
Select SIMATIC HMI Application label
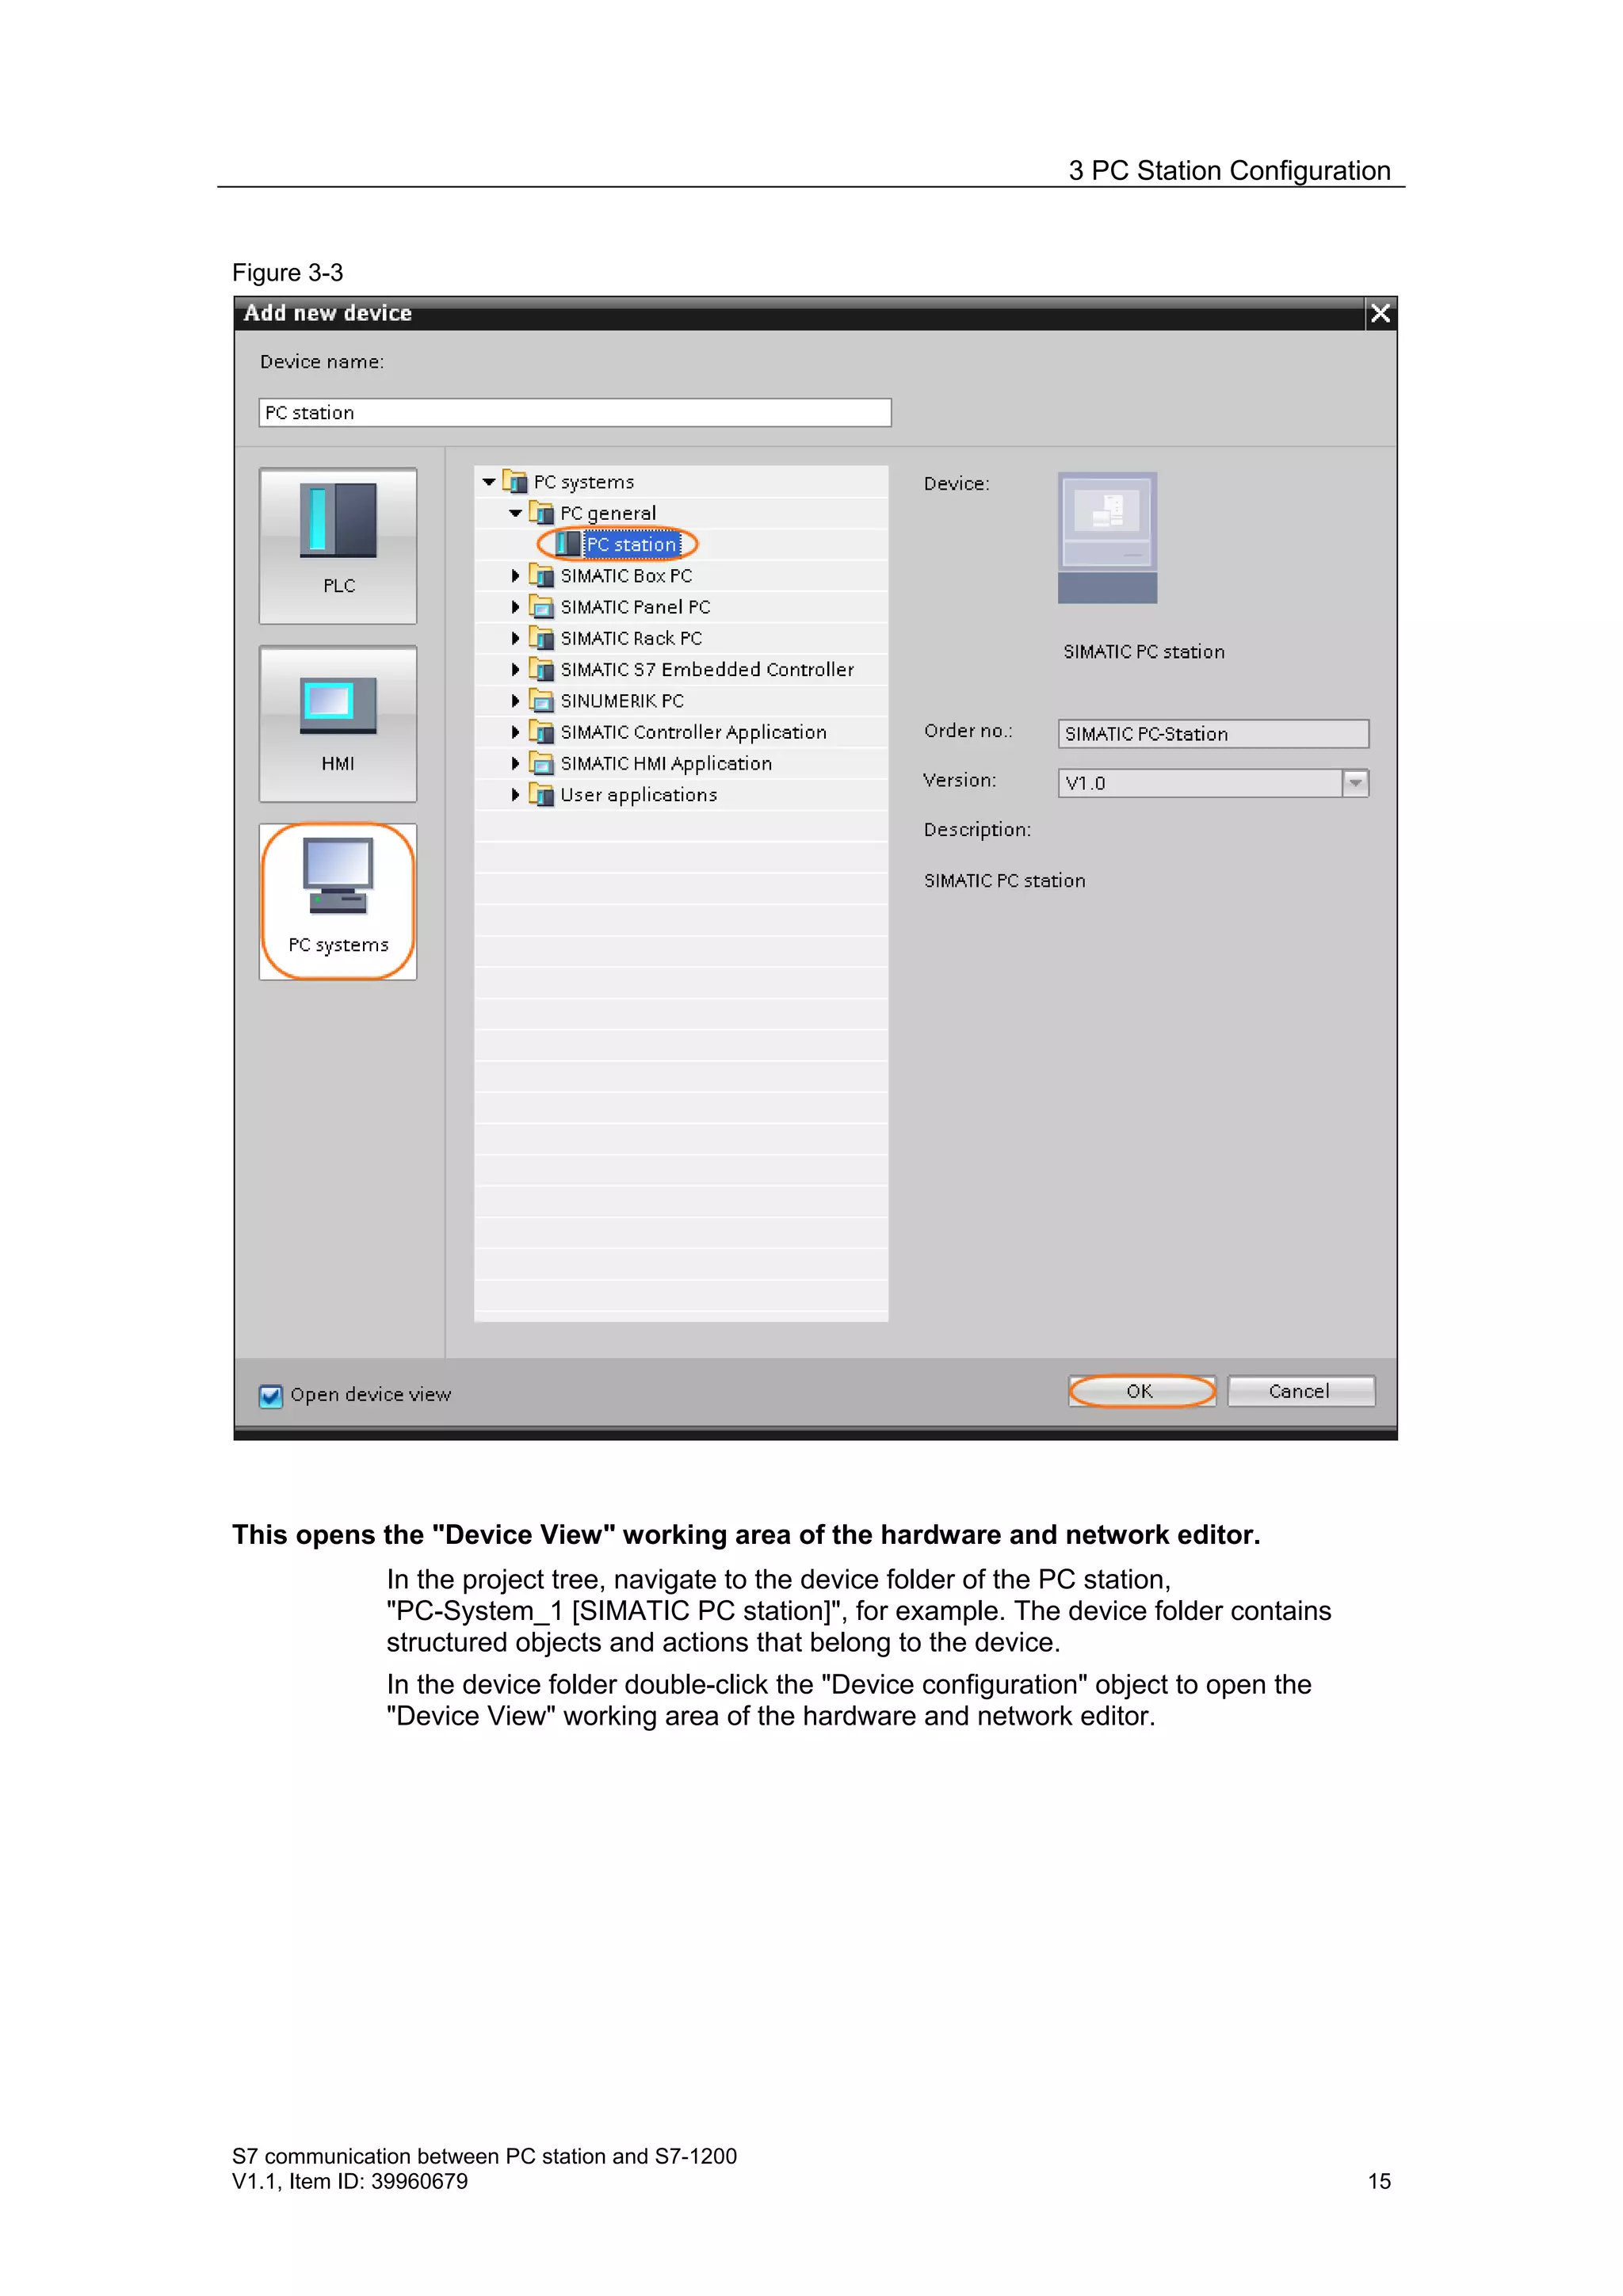(x=666, y=764)
